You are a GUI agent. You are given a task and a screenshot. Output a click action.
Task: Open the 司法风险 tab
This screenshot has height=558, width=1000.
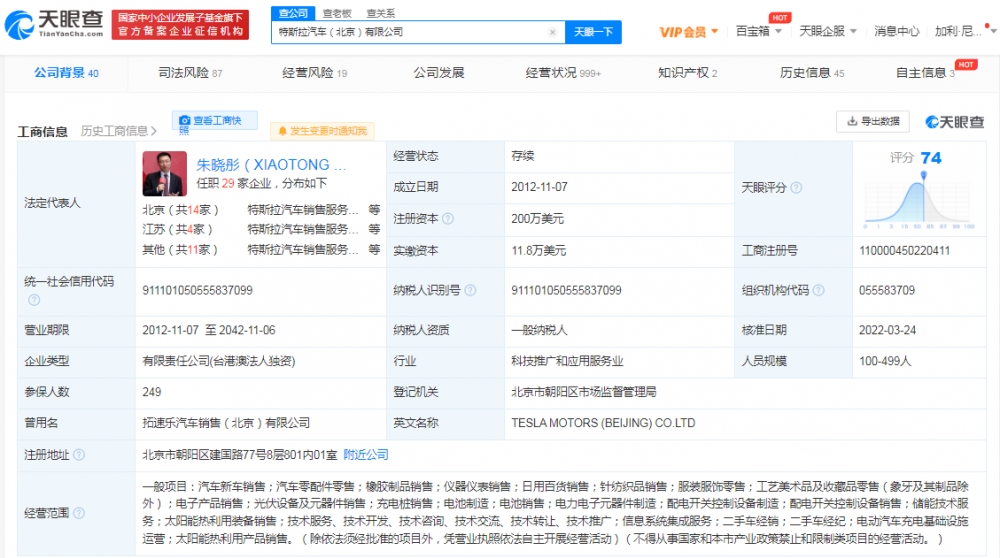pyautogui.click(x=190, y=73)
